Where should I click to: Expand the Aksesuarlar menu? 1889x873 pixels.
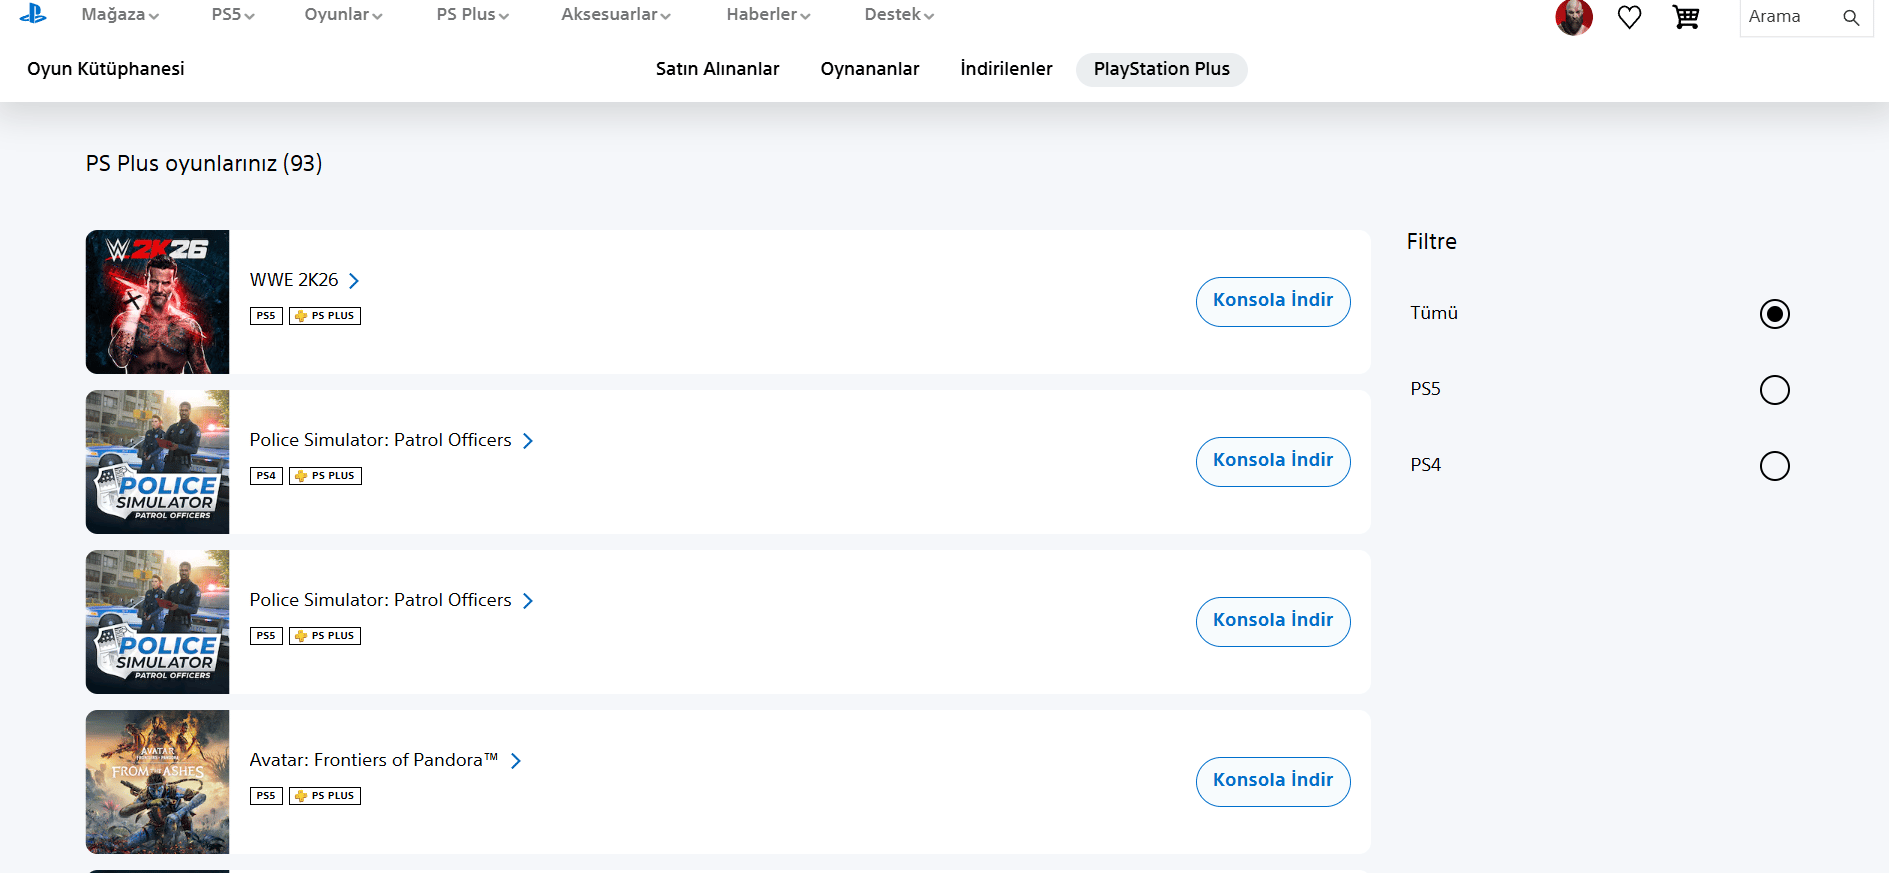coord(616,15)
